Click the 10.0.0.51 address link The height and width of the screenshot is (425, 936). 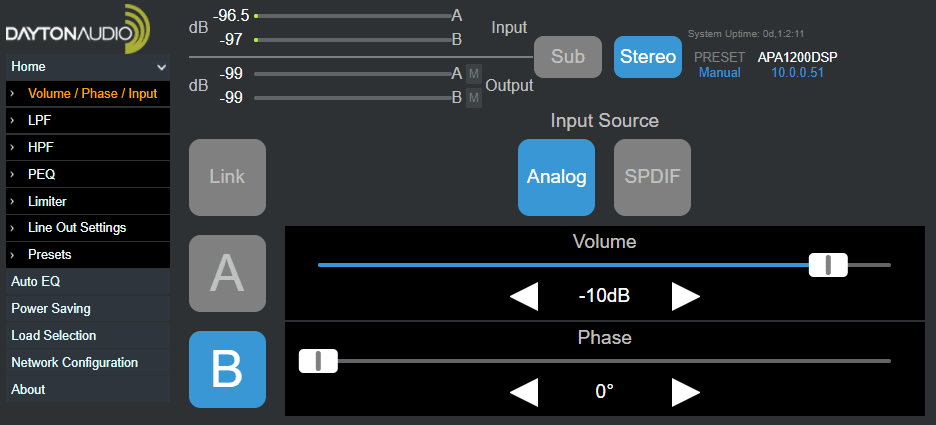[x=798, y=72]
